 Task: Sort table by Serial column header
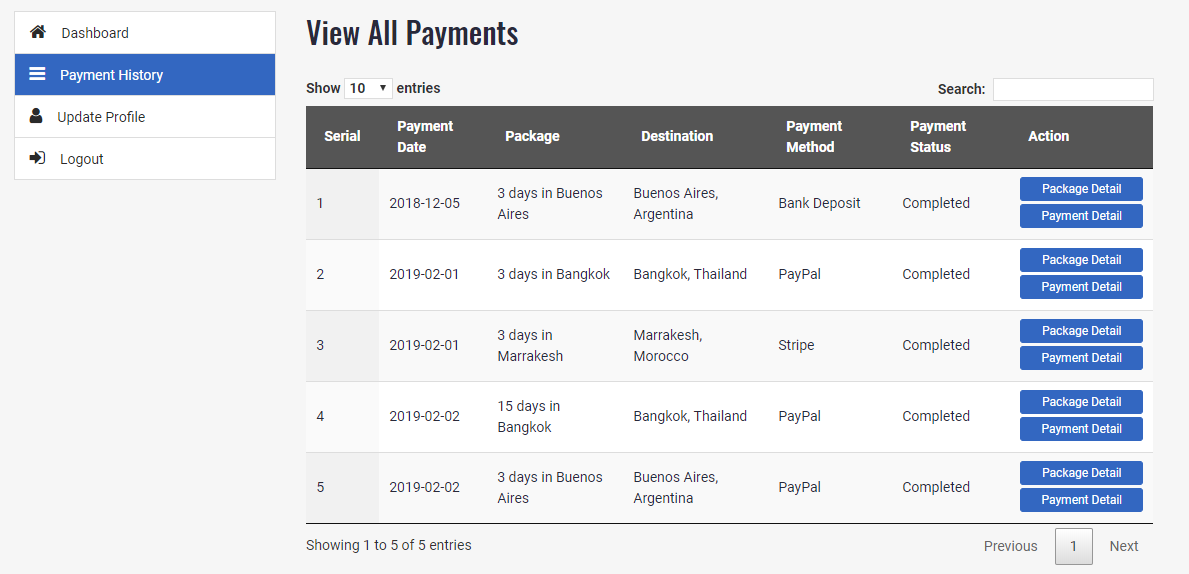[342, 137]
